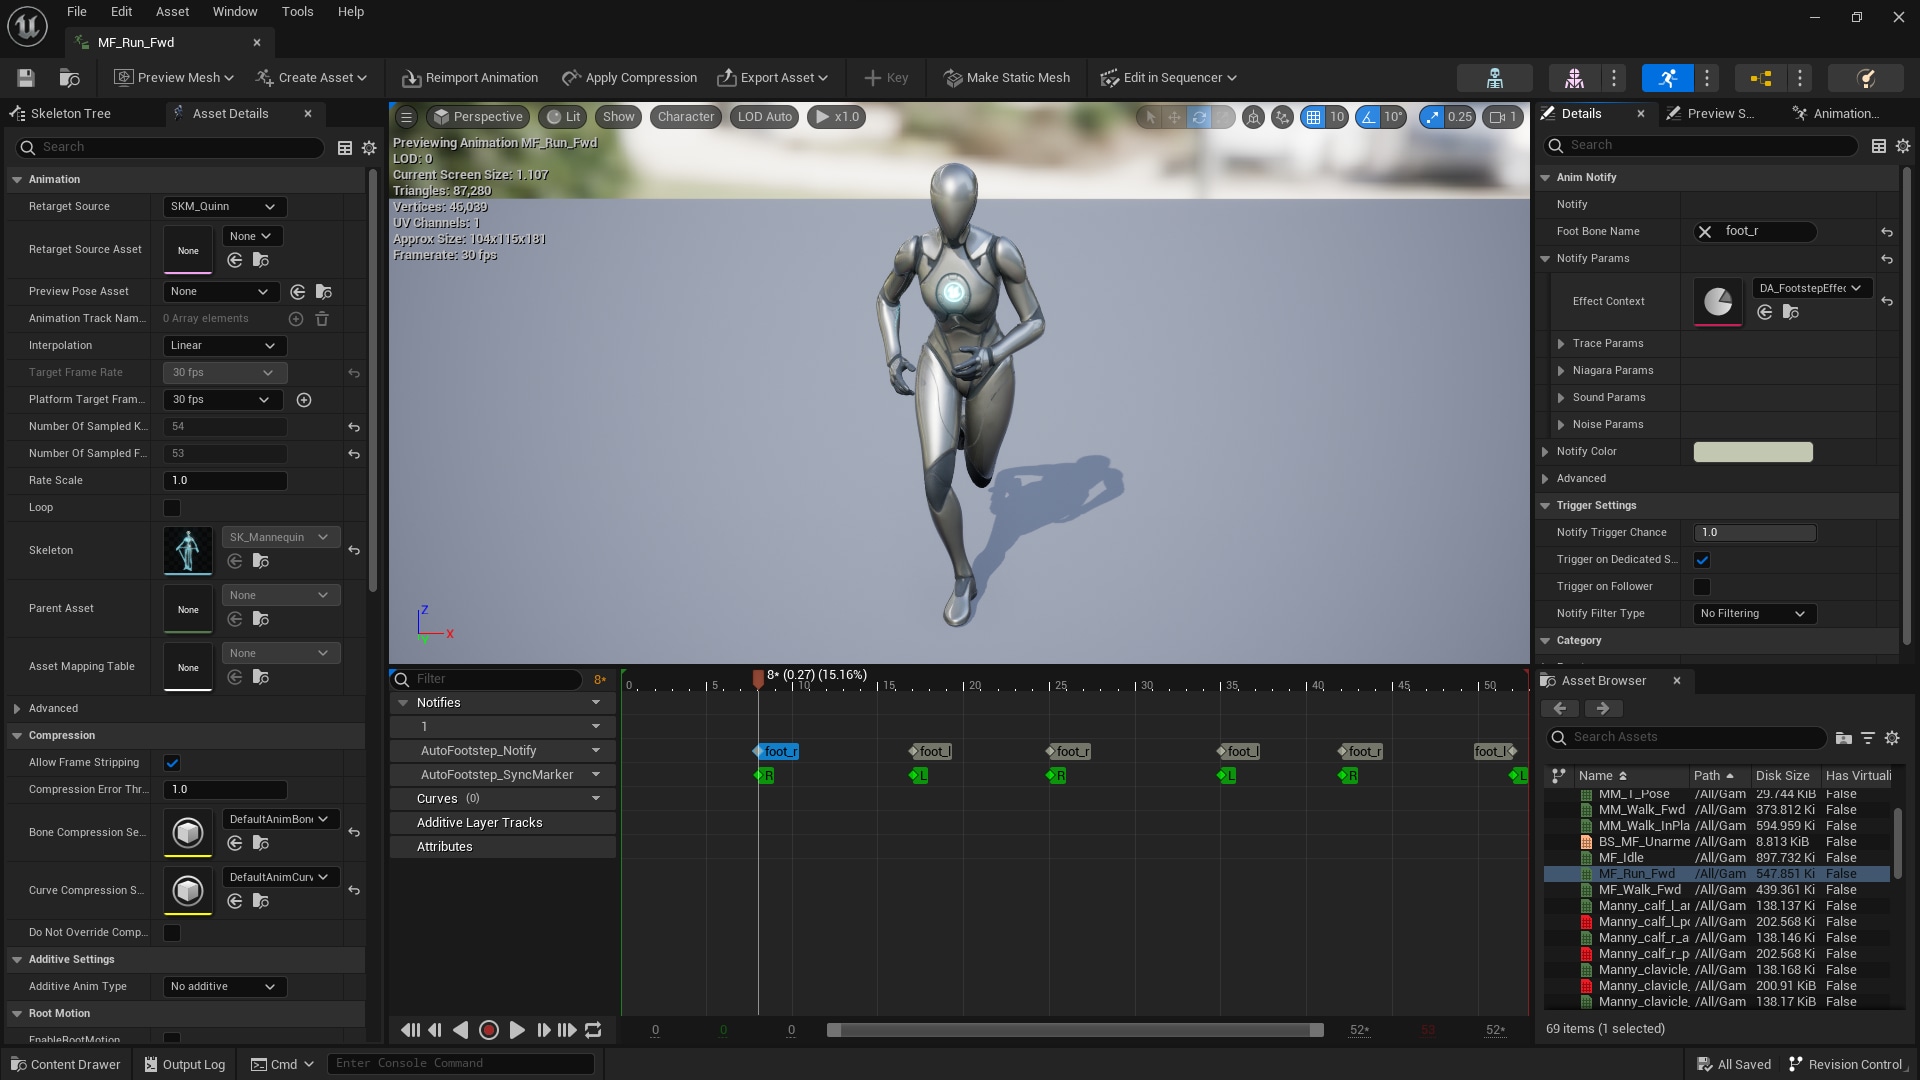Click the Notify Color swatch
The image size is (1920, 1080).
(1753, 451)
